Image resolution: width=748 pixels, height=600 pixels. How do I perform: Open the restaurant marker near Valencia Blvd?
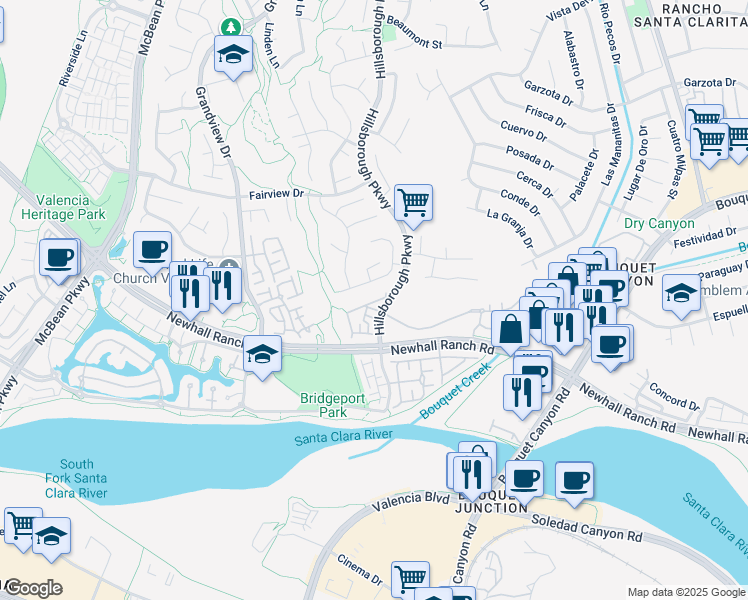pyautogui.click(x=472, y=479)
